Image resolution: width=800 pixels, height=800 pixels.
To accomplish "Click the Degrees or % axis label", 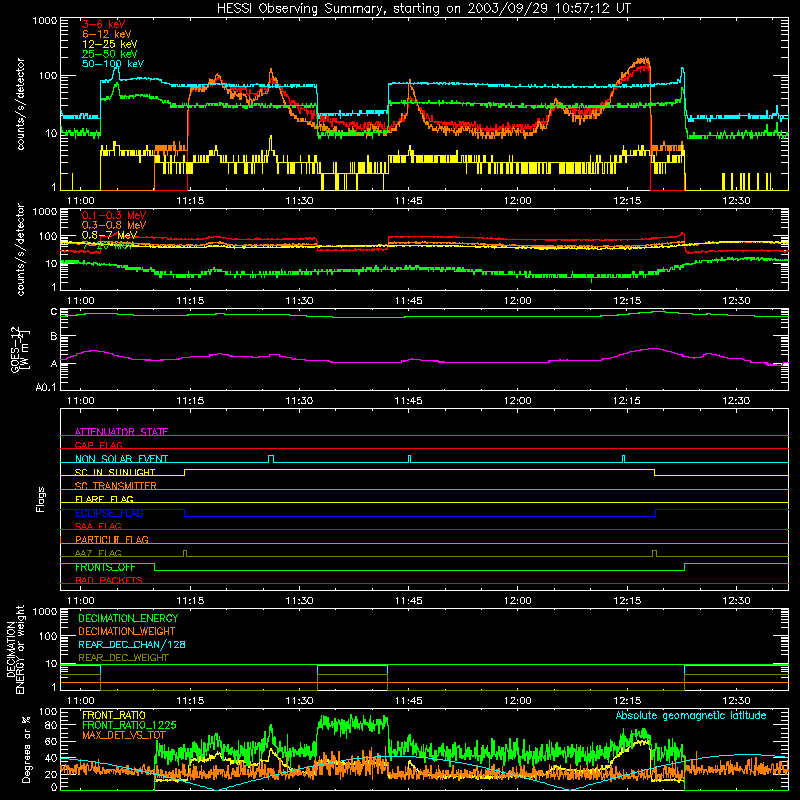I will pyautogui.click(x=26, y=749).
